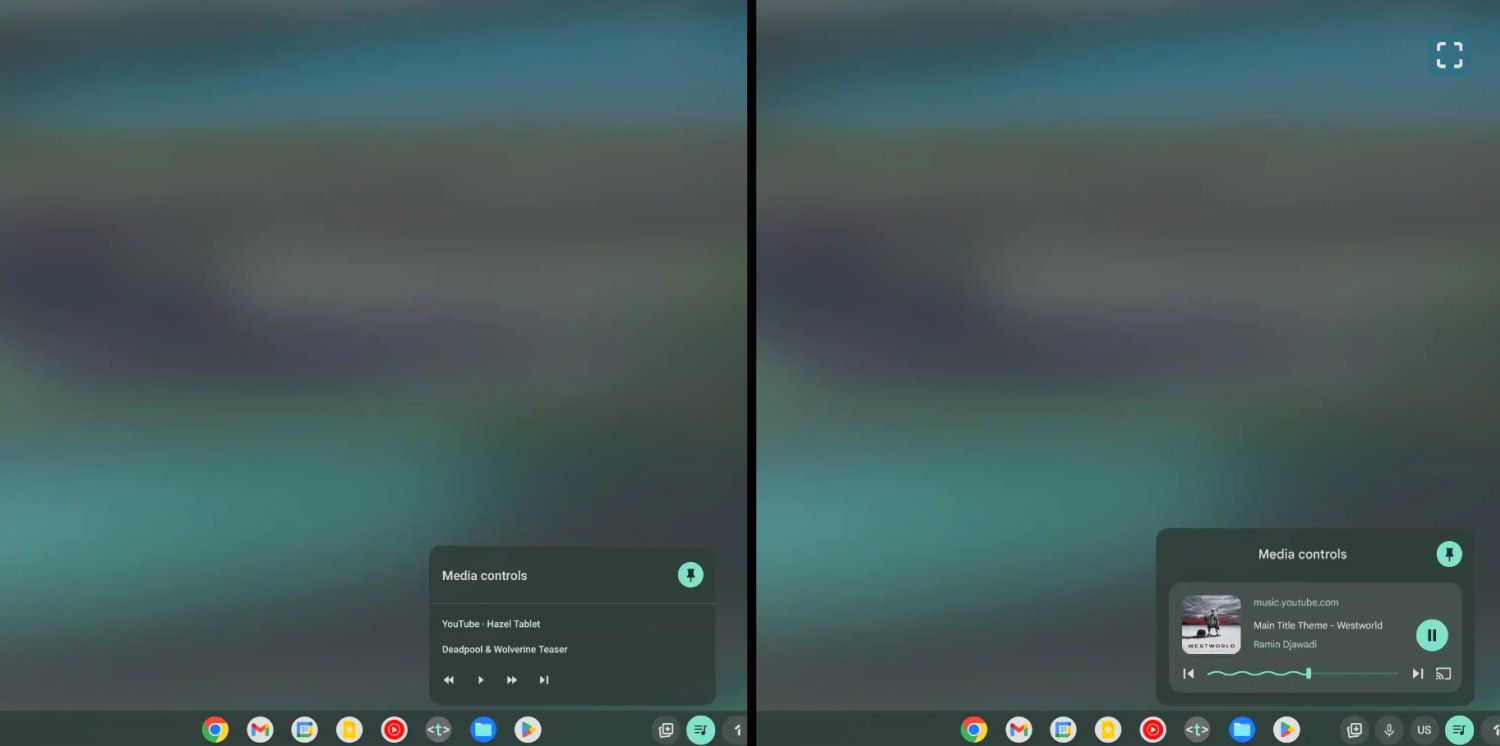
Task: Click the Westworld album art thumbnail
Action: [x=1211, y=625]
